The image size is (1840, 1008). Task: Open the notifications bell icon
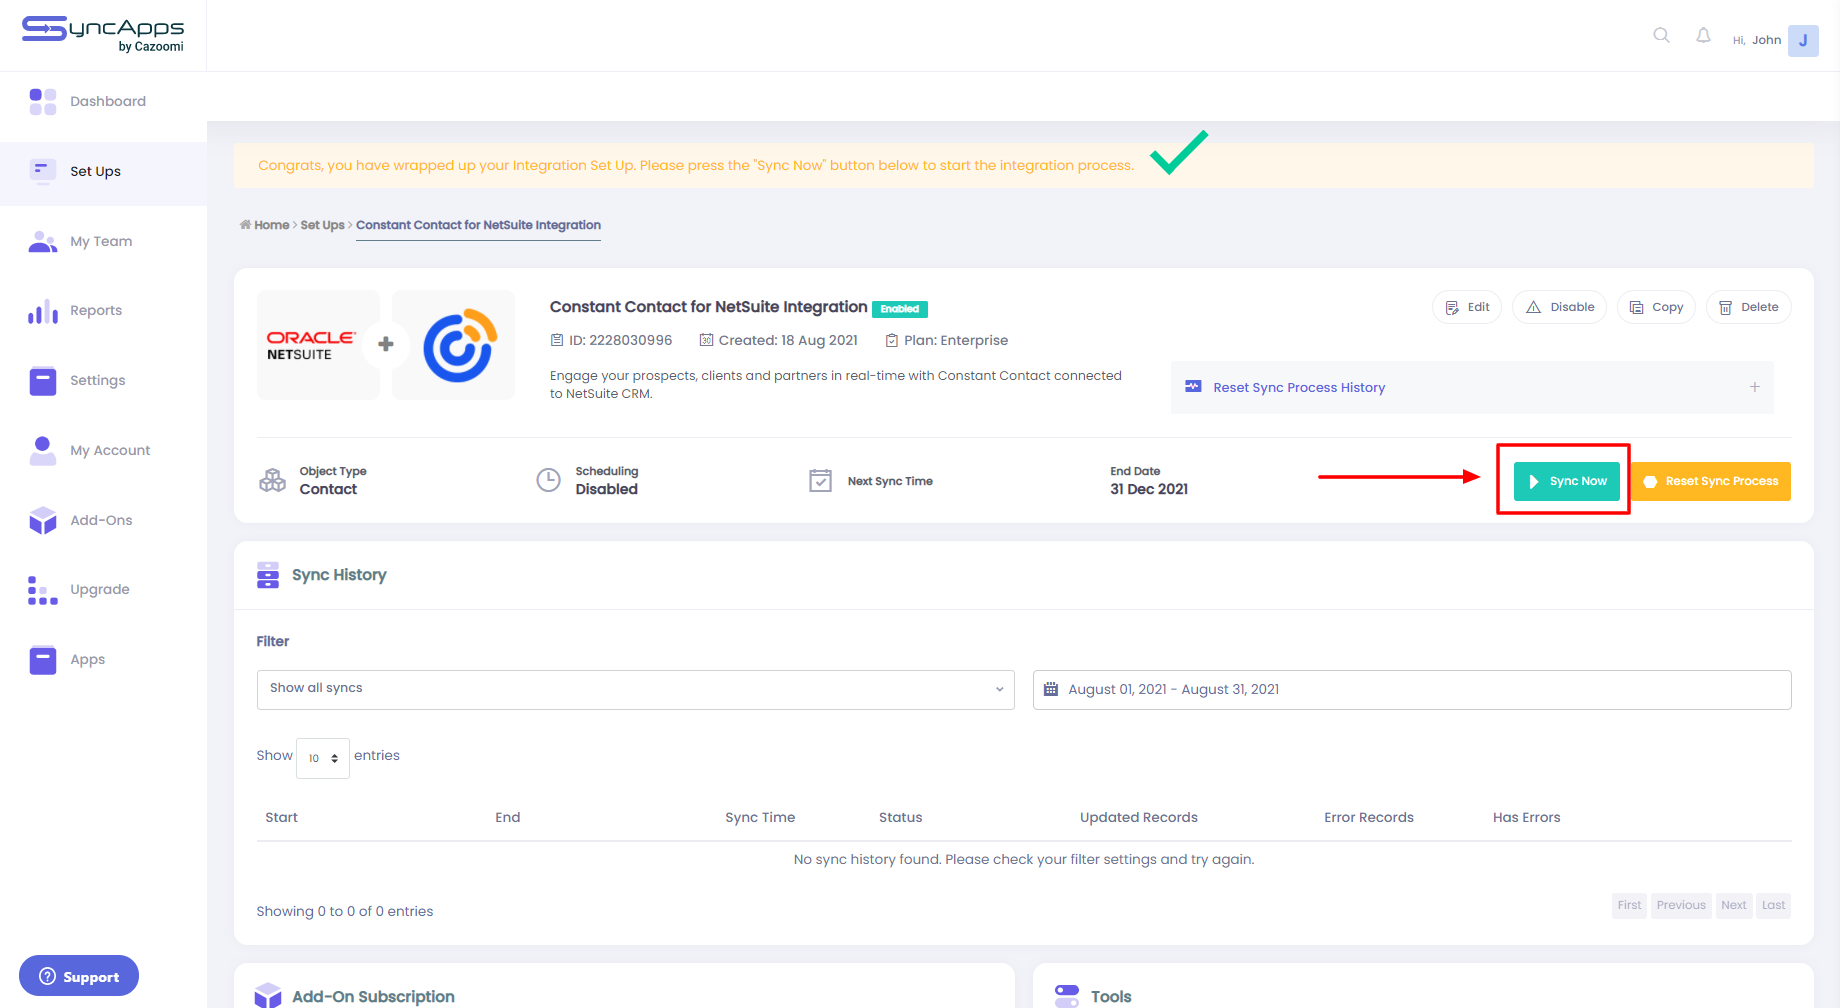tap(1703, 36)
